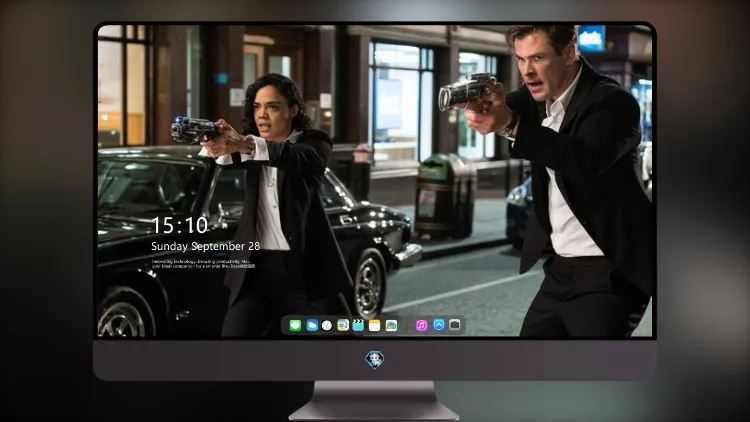
Task: Launch the Camera app from the dock
Action: pyautogui.click(x=455, y=325)
